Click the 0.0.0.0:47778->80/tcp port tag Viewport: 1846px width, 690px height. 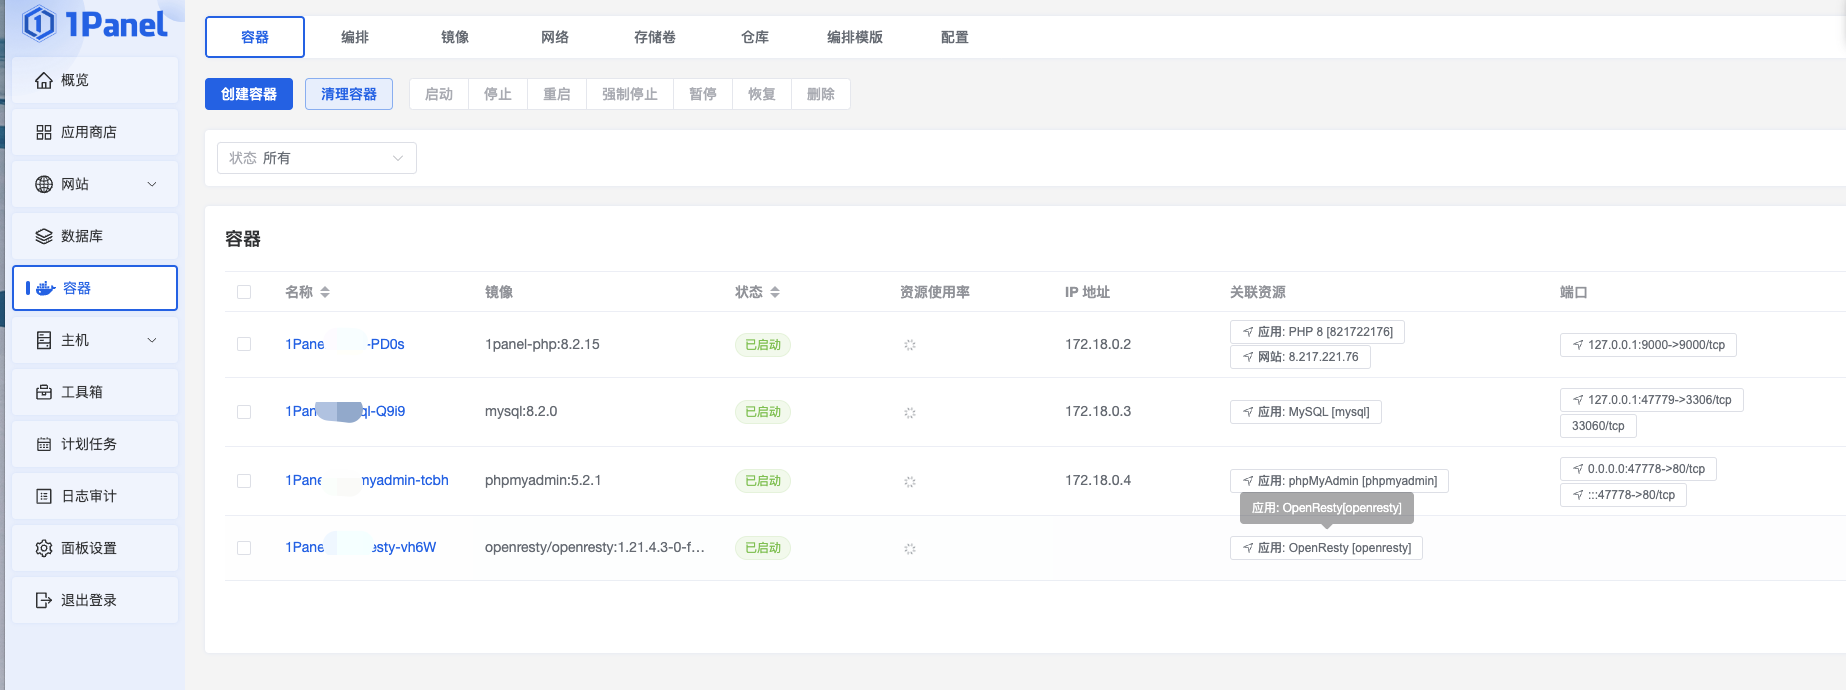coord(1638,469)
